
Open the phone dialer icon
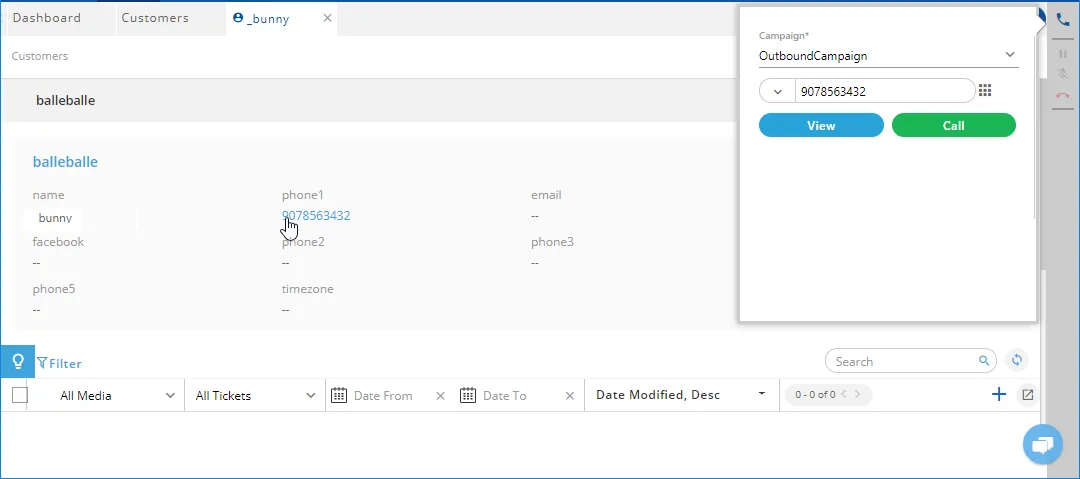point(1063,19)
